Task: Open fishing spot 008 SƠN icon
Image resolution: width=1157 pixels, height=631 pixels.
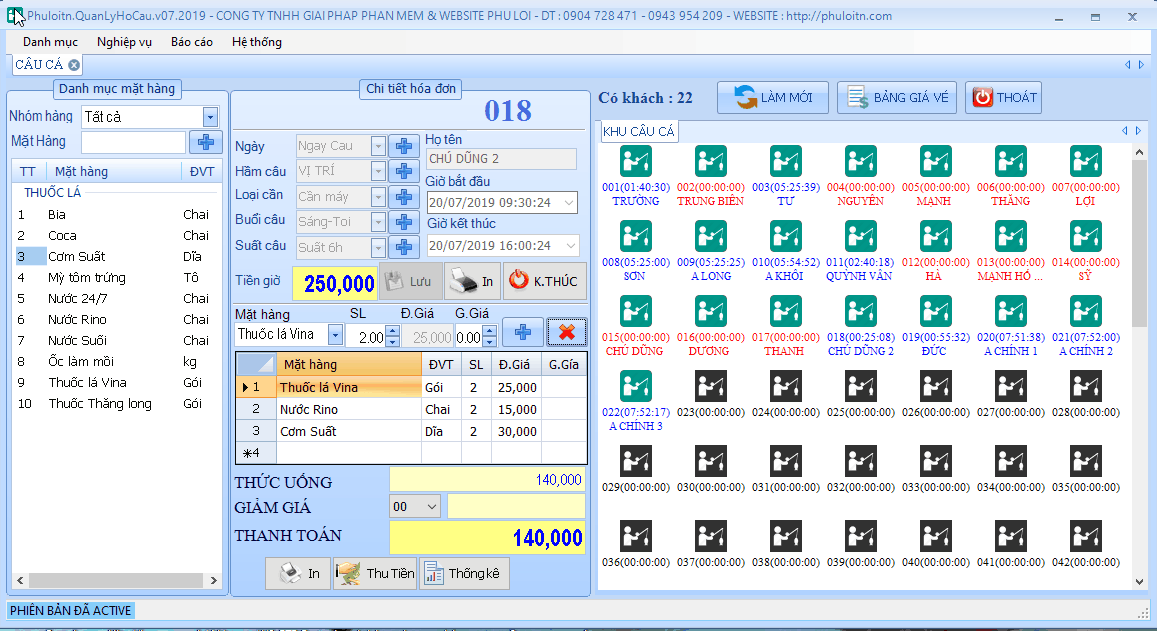Action: 635,236
